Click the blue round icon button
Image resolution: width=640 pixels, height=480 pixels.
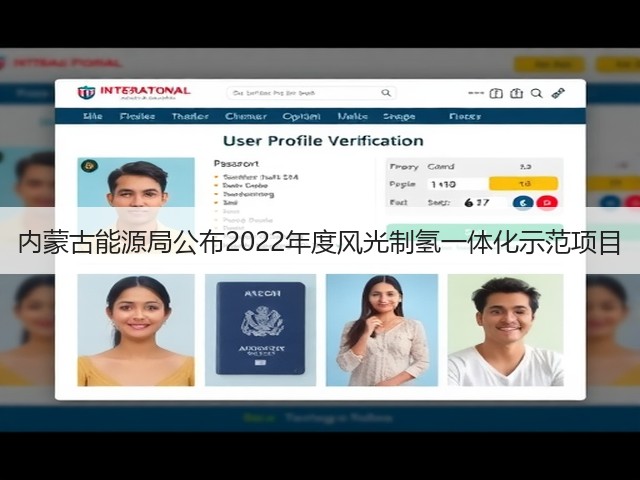[523, 202]
